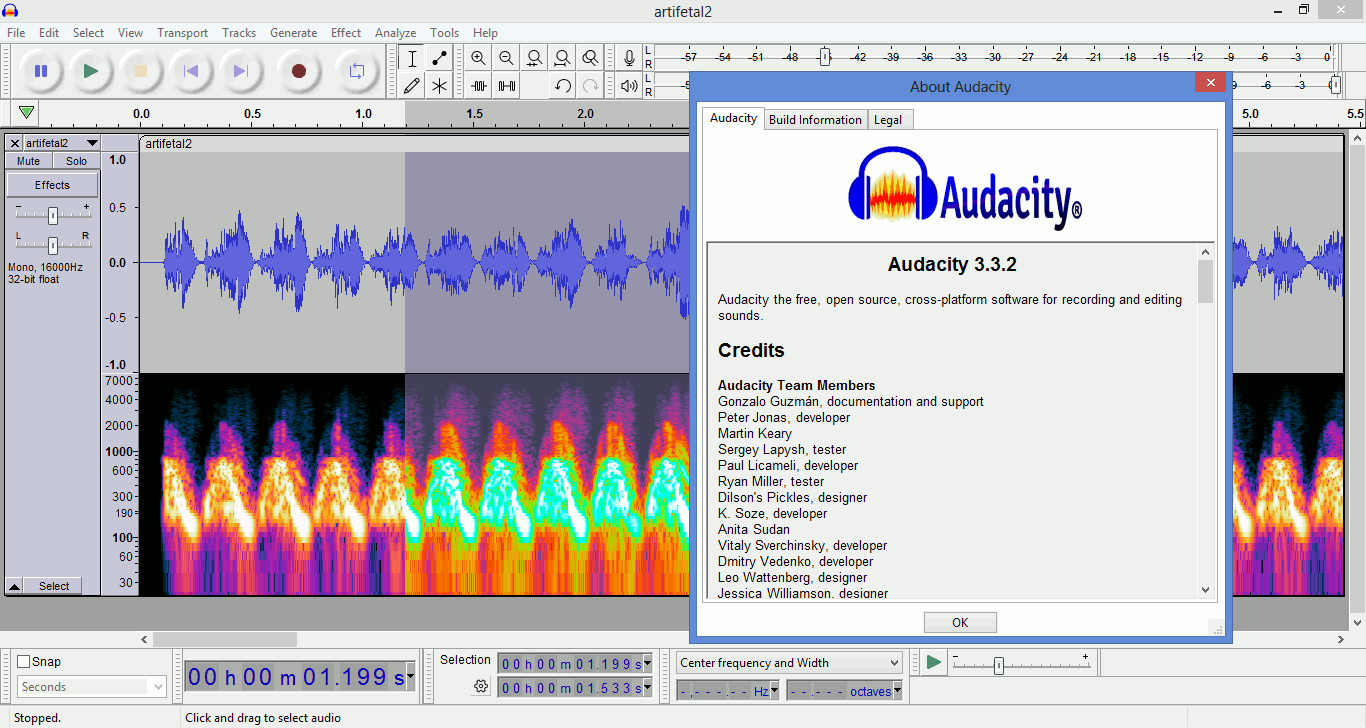This screenshot has height=728, width=1366.
Task: Open the Seconds snap unit combo box
Action: pyautogui.click(x=91, y=687)
